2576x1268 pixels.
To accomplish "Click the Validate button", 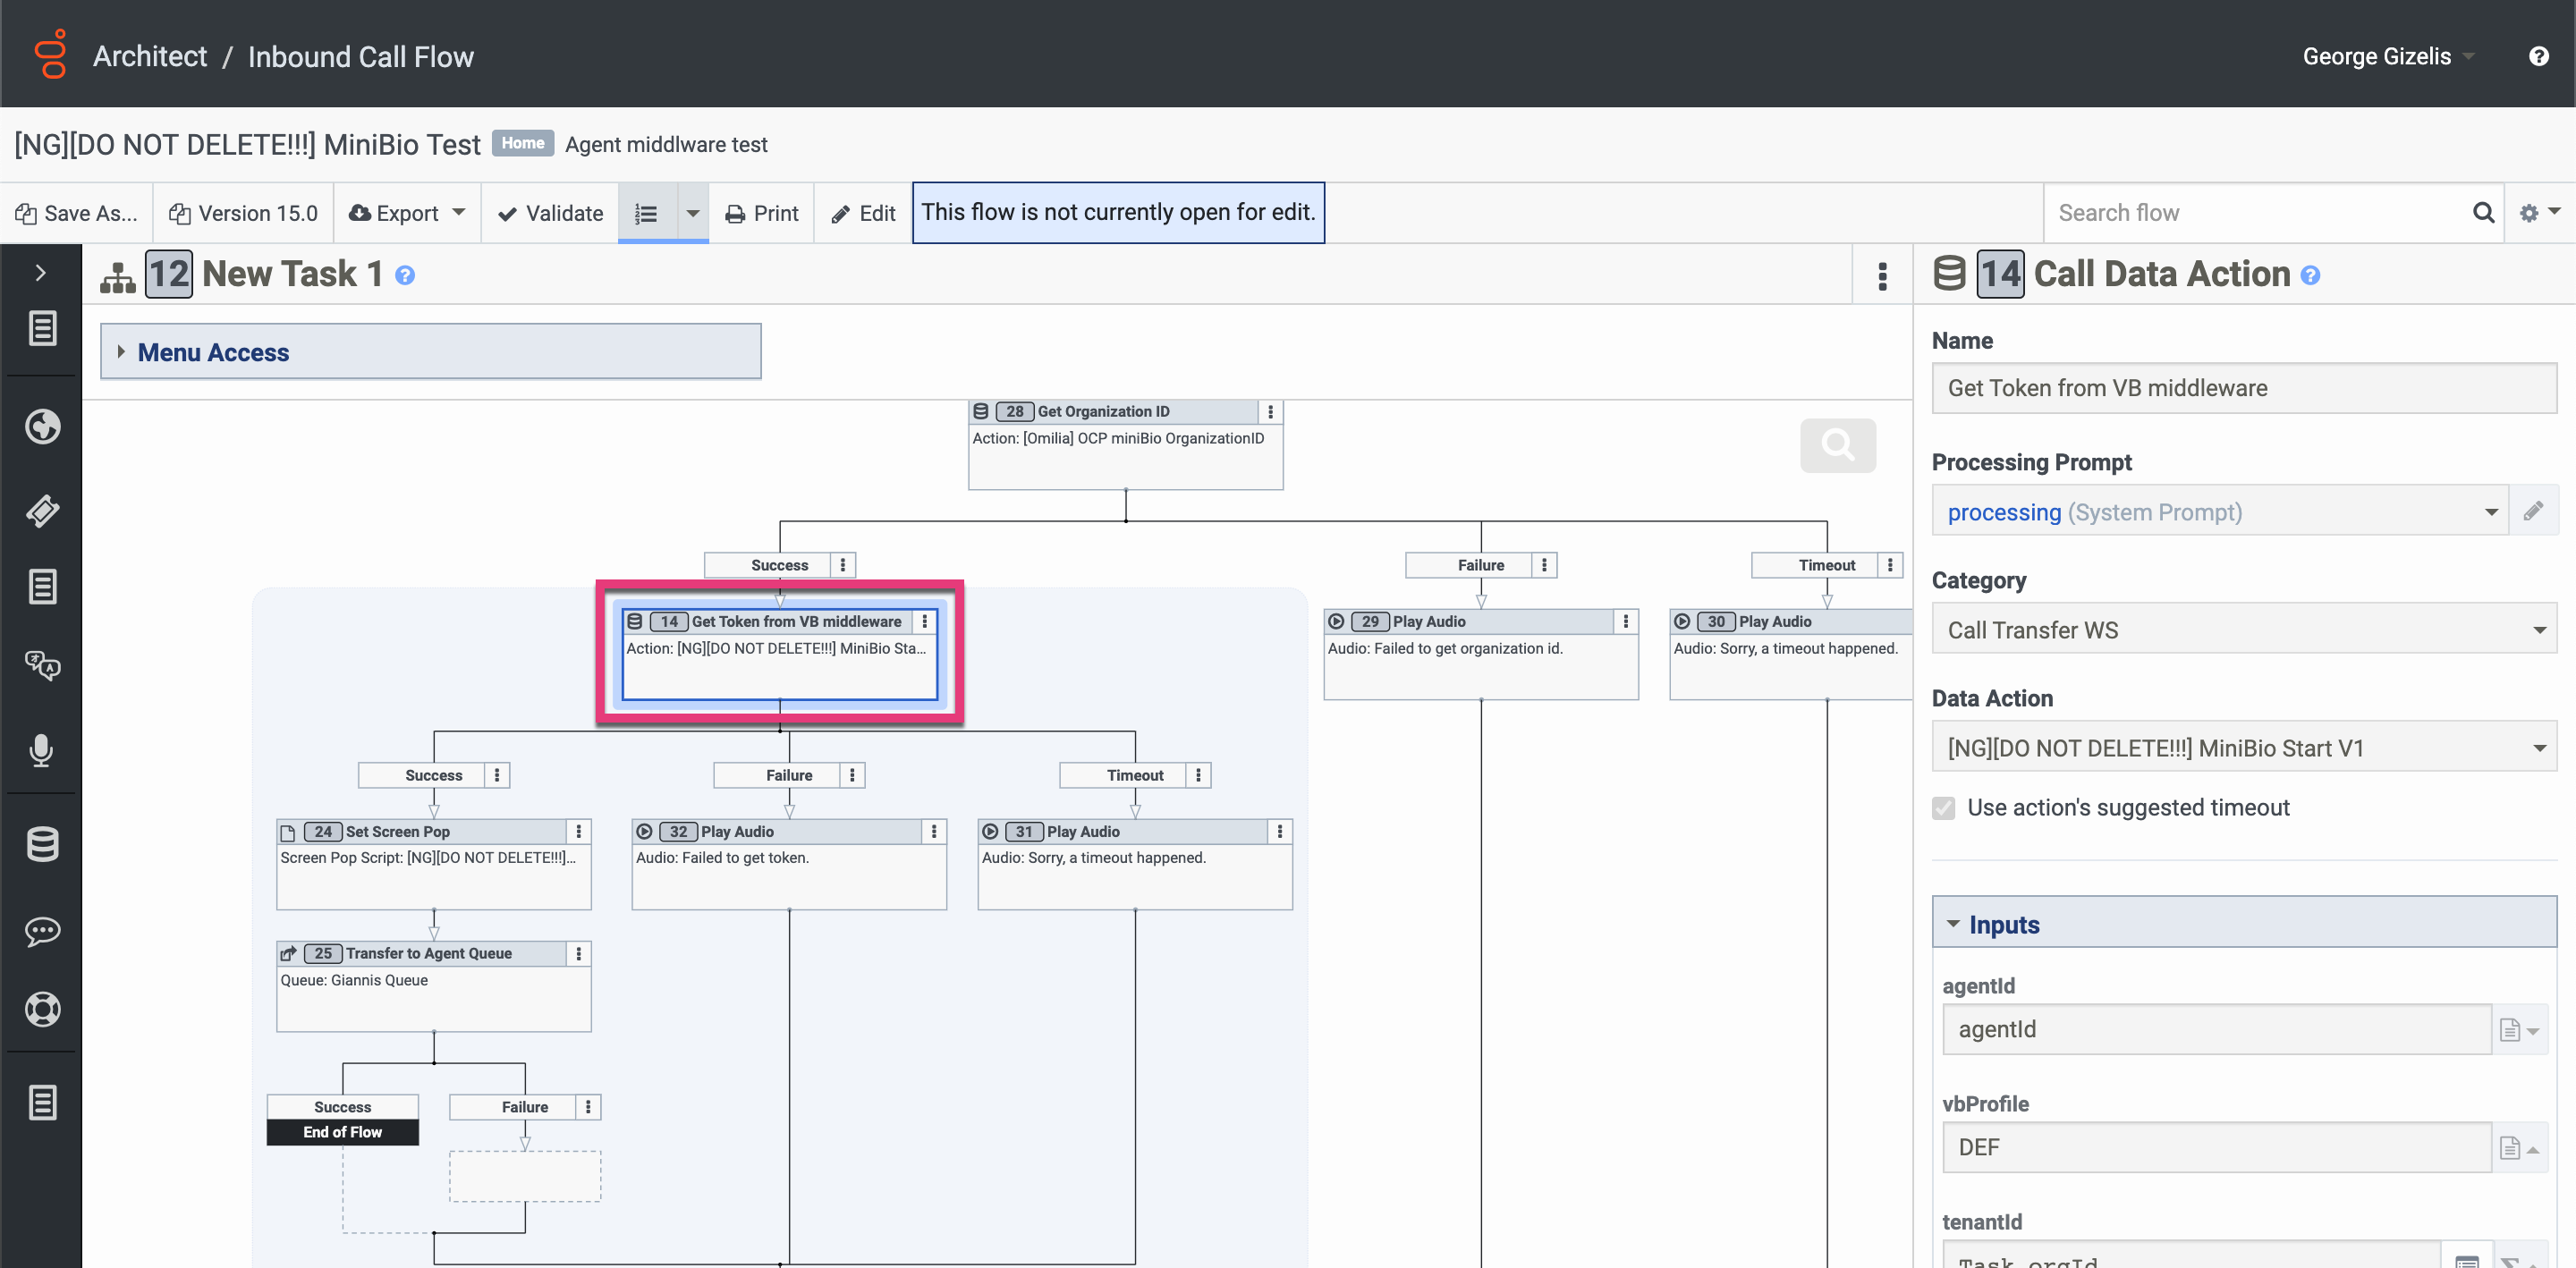I will [x=550, y=213].
